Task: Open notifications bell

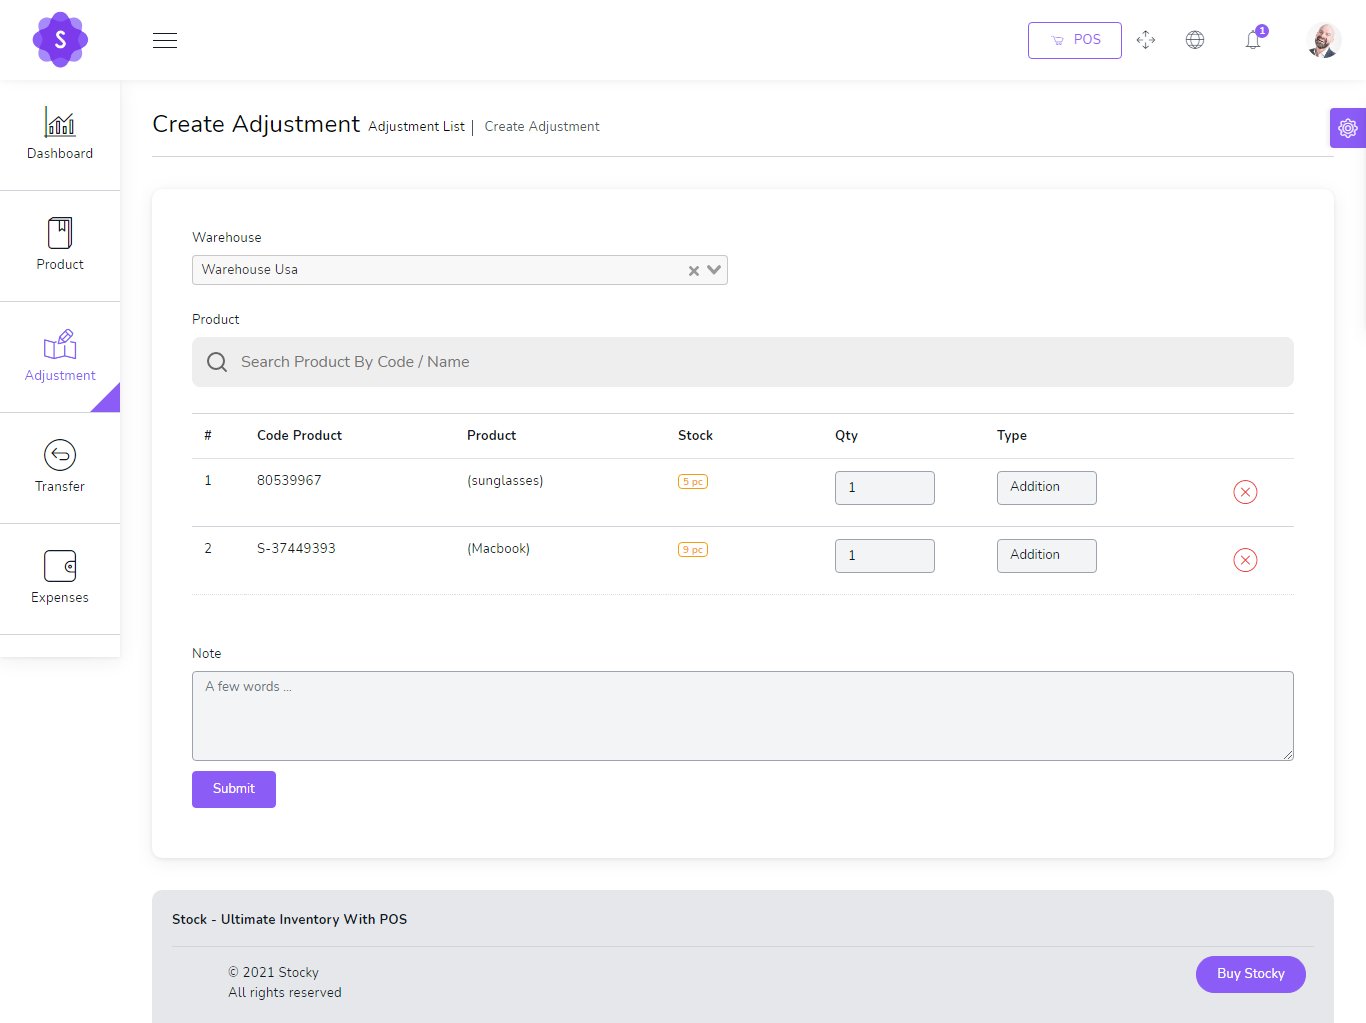Action: click(1253, 40)
